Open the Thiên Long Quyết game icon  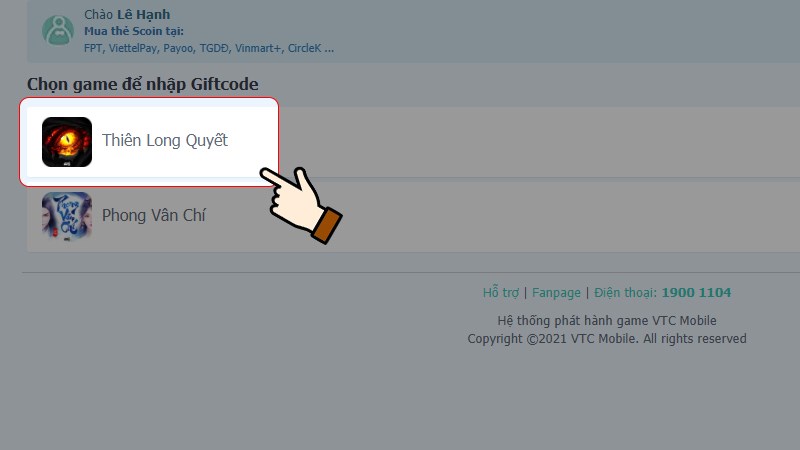tap(67, 142)
